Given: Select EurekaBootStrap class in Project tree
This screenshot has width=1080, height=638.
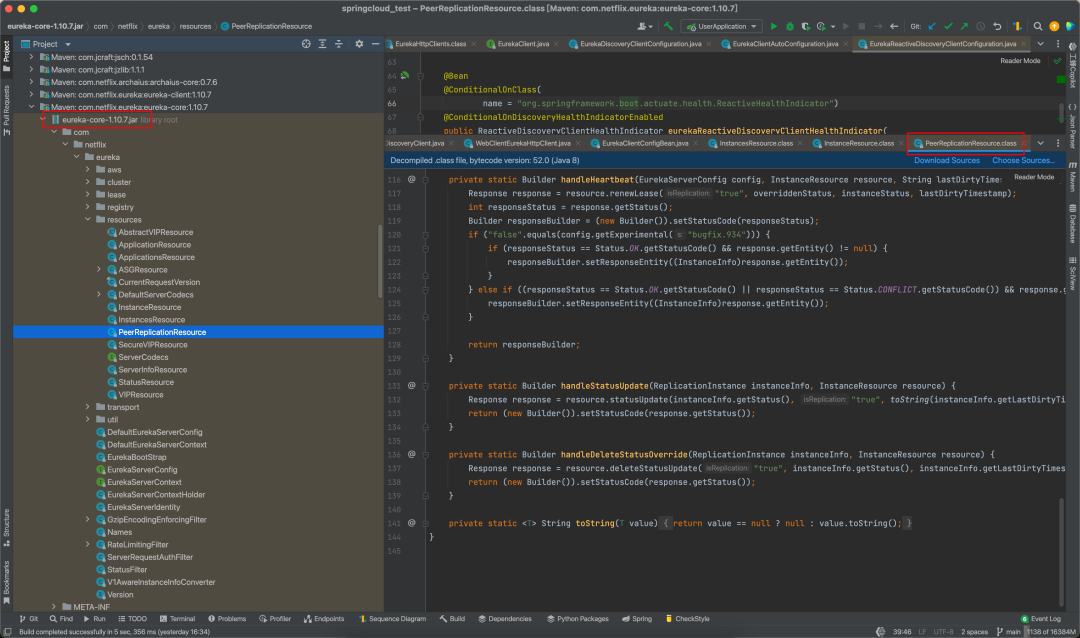Looking at the screenshot, I should pyautogui.click(x=136, y=457).
